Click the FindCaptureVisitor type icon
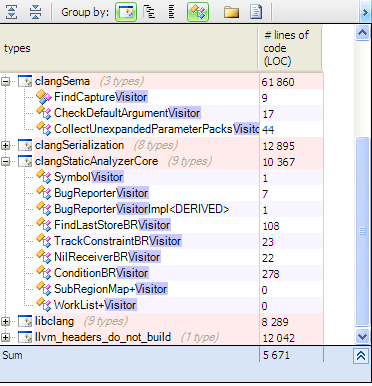Screen dimensions: 372x386 coord(44,97)
